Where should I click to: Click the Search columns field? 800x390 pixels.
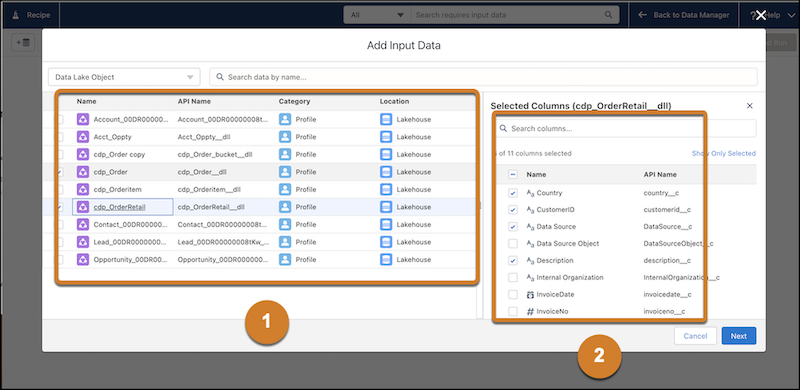click(626, 129)
